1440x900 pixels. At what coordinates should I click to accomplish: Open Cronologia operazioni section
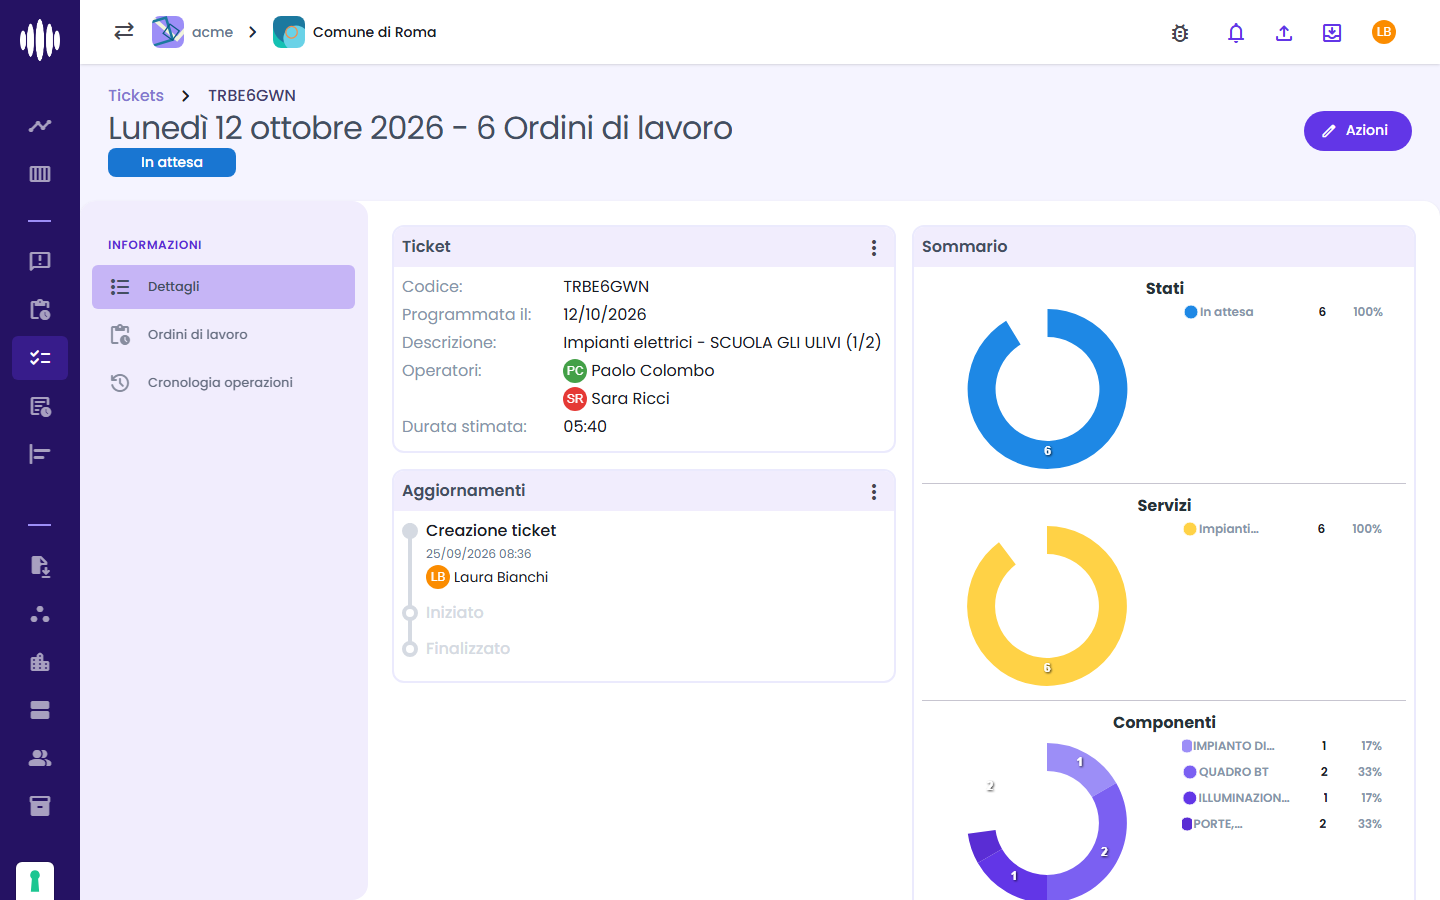(x=223, y=383)
